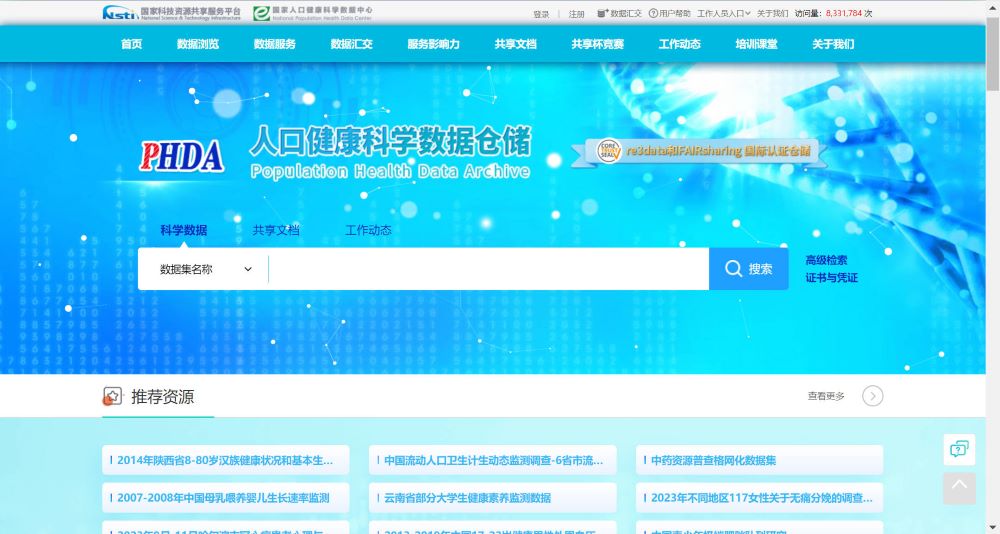Select the 共享文档 search tab

[x=276, y=230]
